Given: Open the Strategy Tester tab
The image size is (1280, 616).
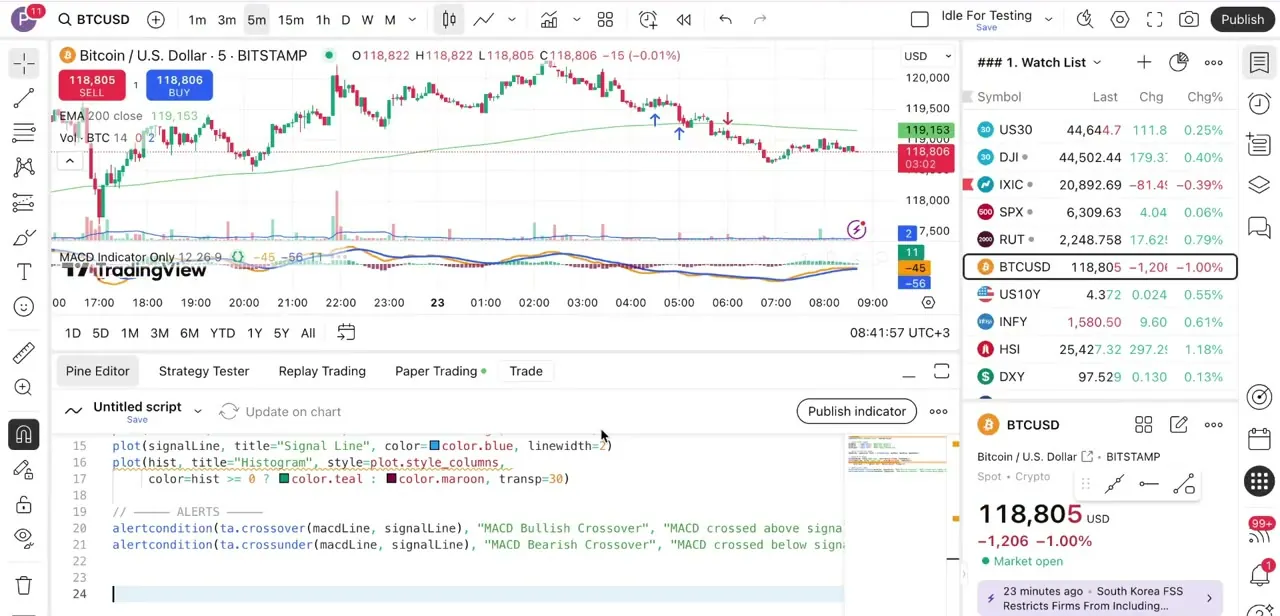Looking at the screenshot, I should pyautogui.click(x=204, y=371).
